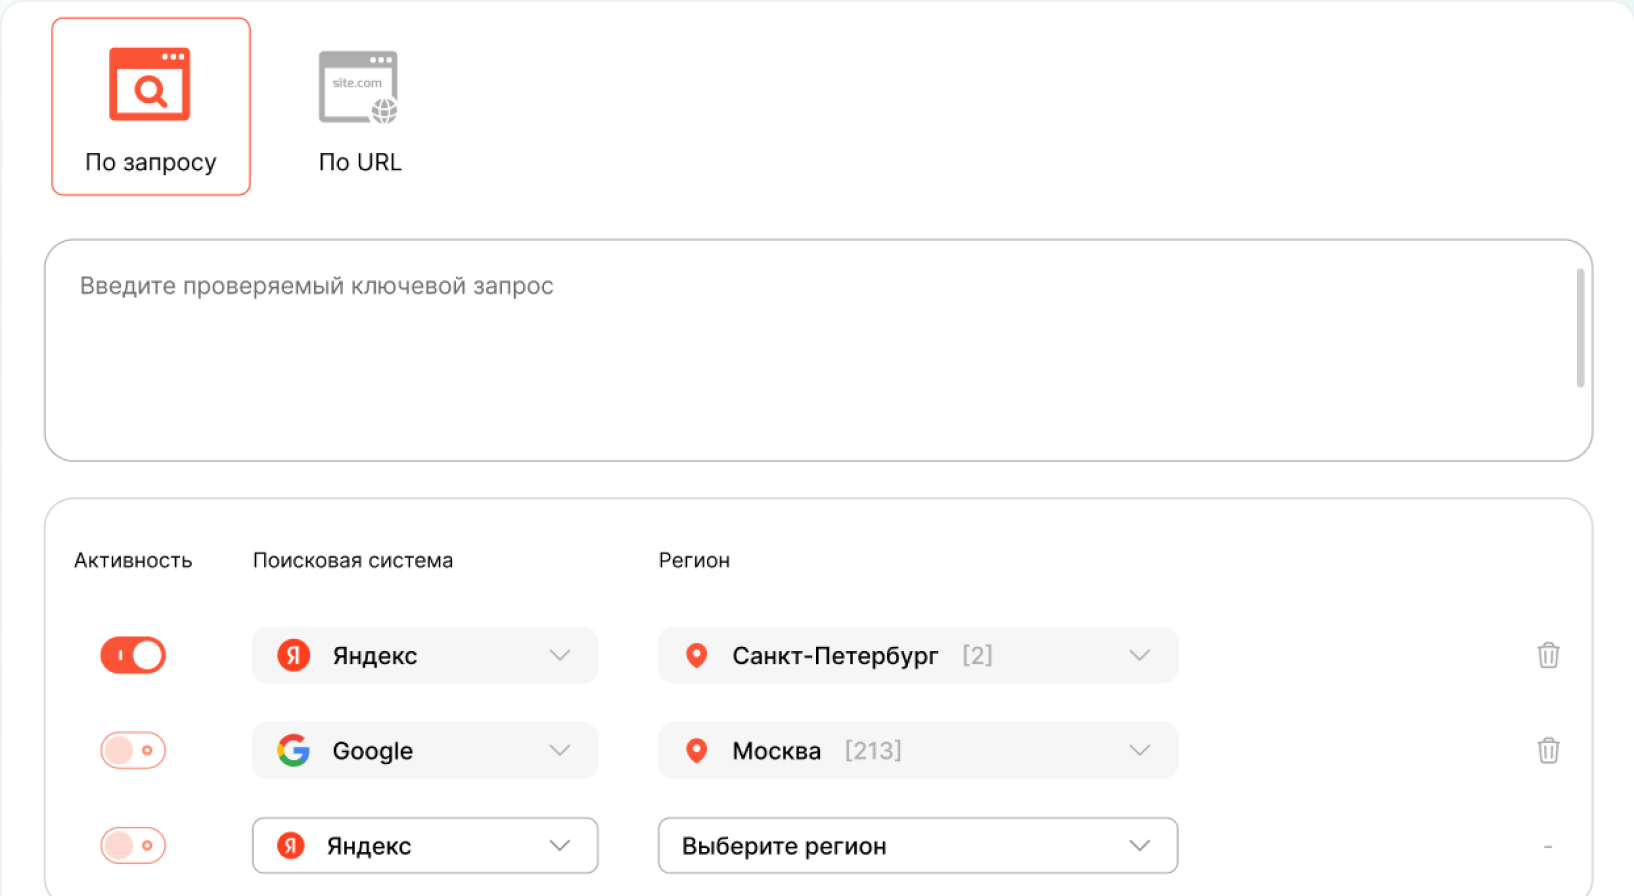
Task: Enable the Google Москва row toggle
Action: click(133, 751)
